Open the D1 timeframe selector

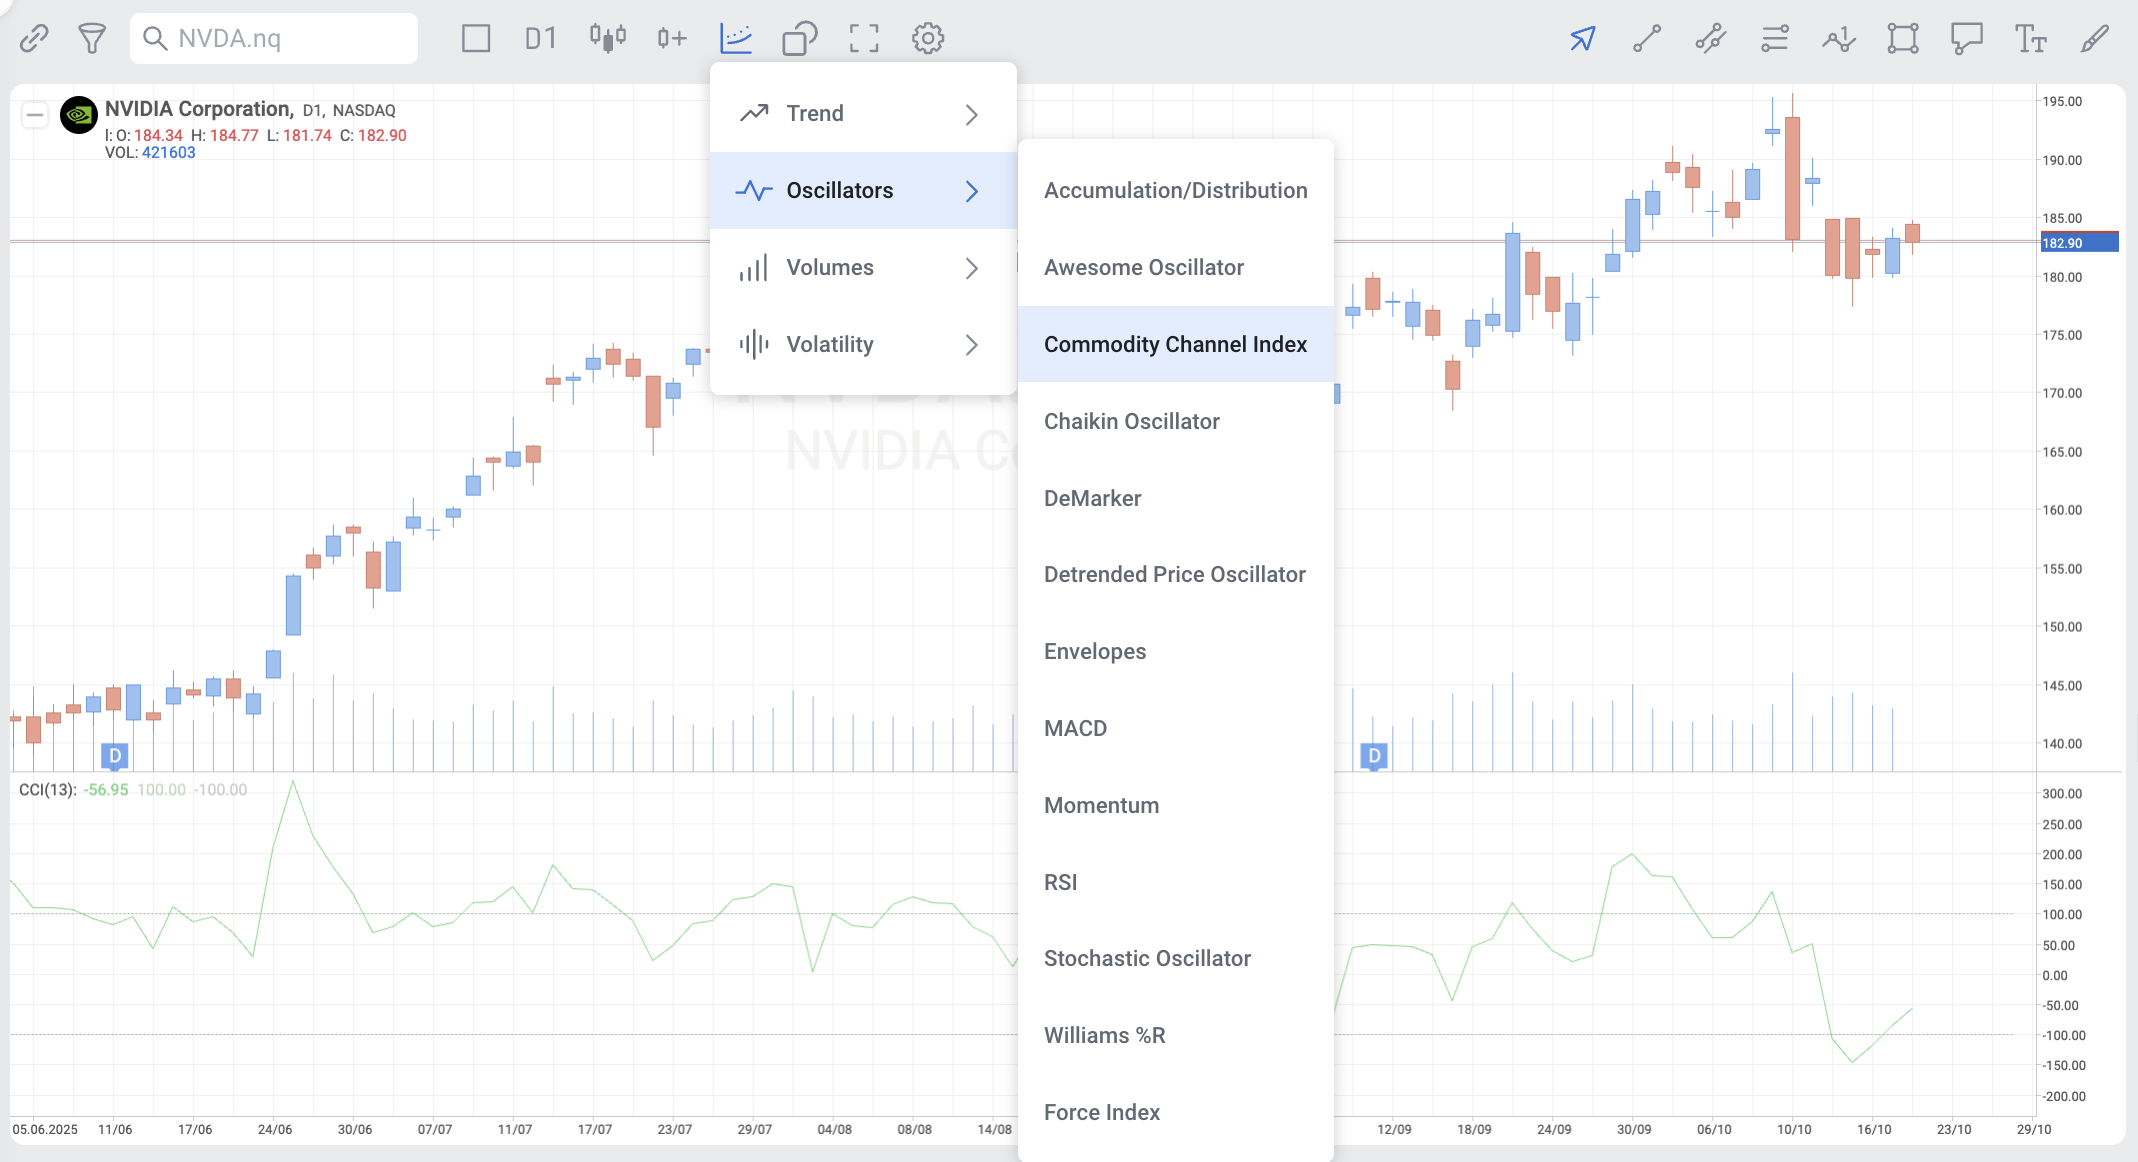pos(540,39)
